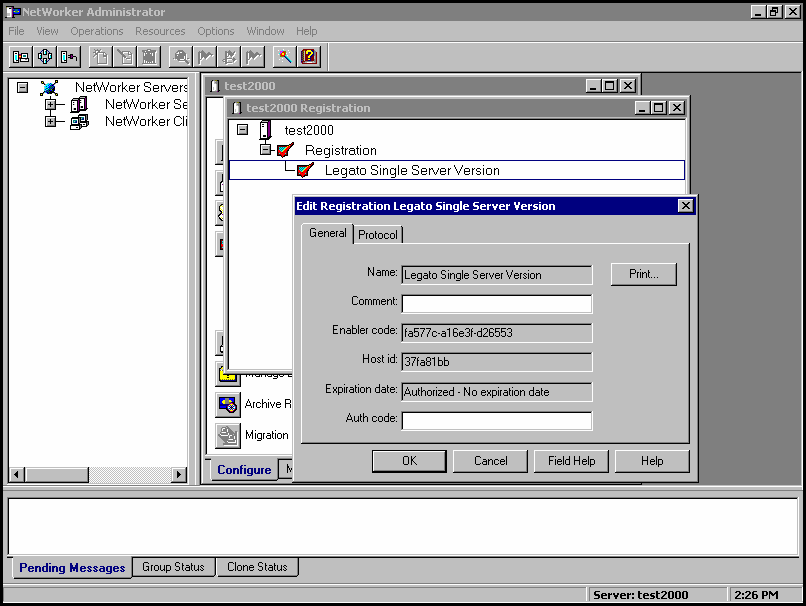Click into the Auth code field
The height and width of the screenshot is (606, 806).
pyautogui.click(x=497, y=420)
